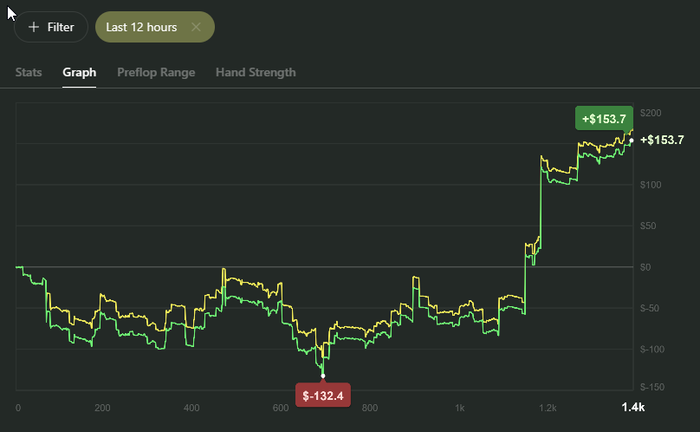Click the $100 y-axis label
The width and height of the screenshot is (700, 432).
[650, 185]
